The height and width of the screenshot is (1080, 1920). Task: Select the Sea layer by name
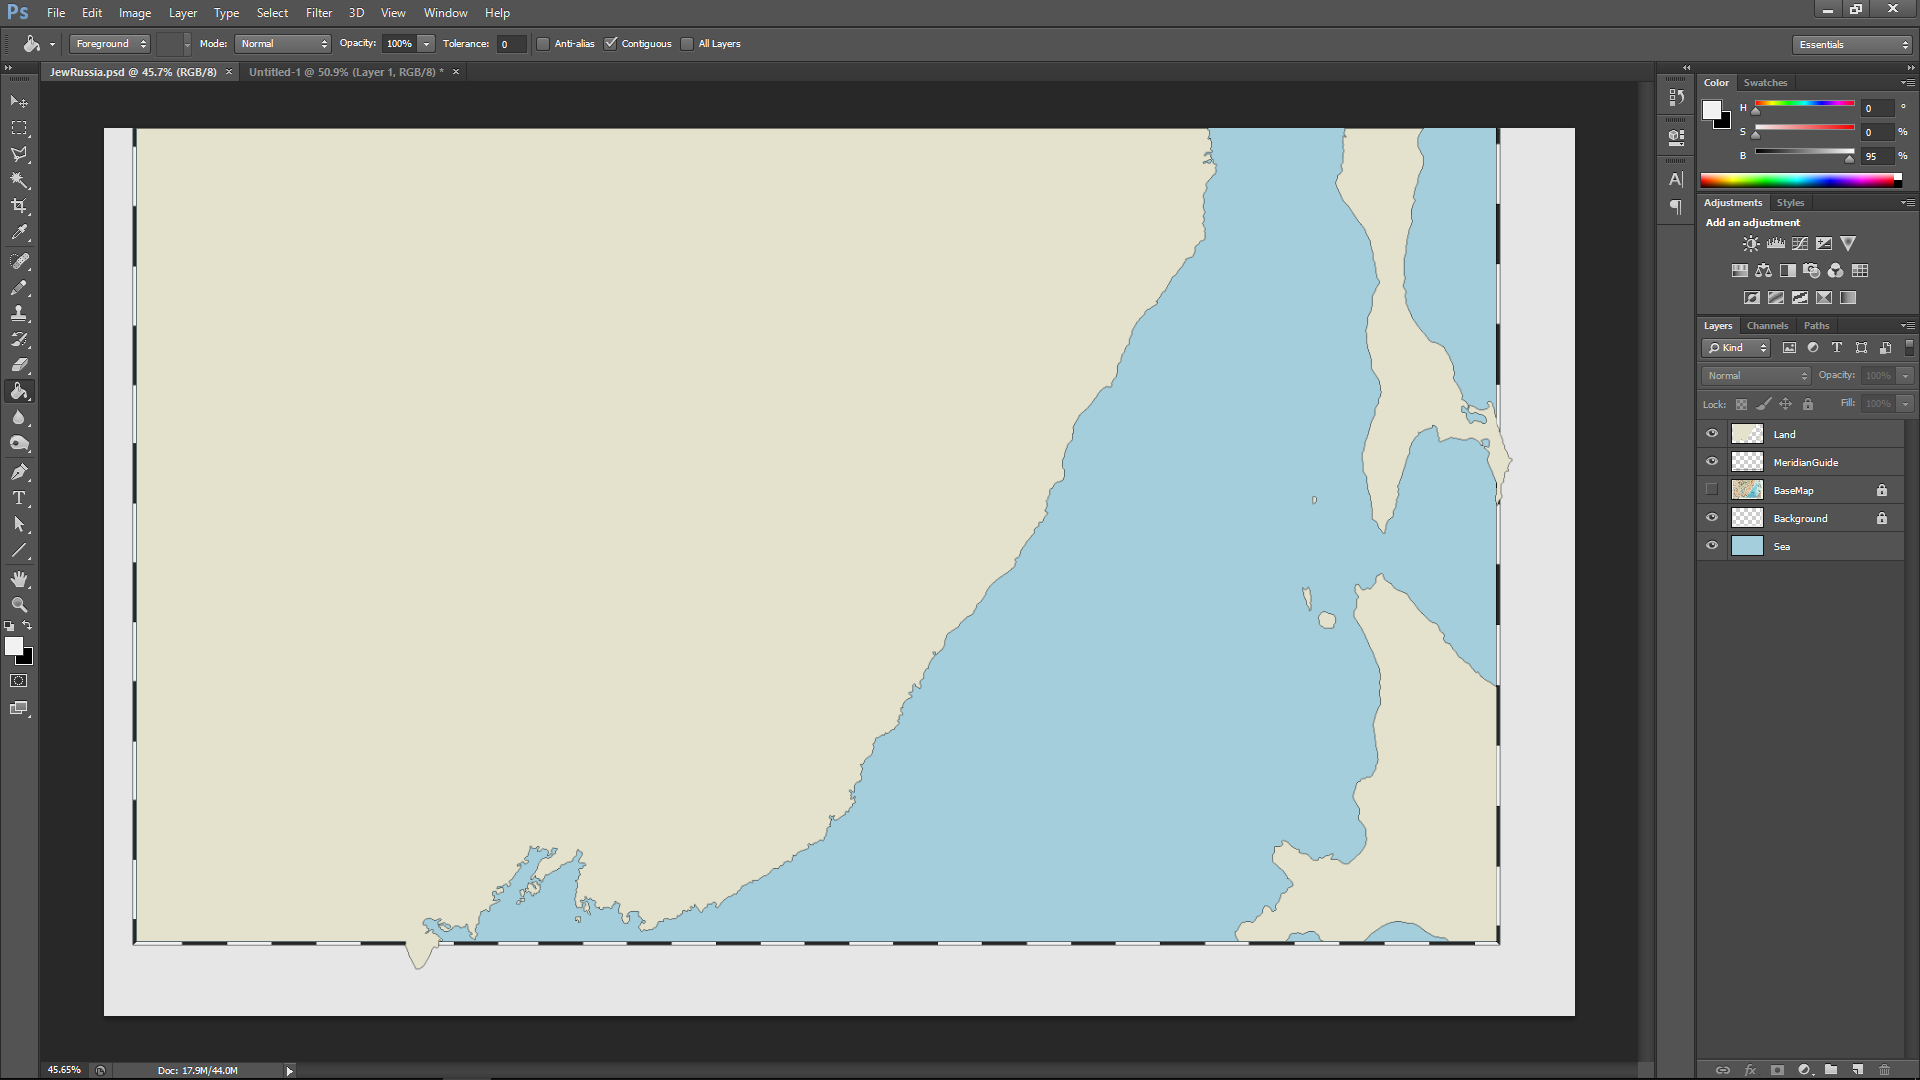(1781, 547)
